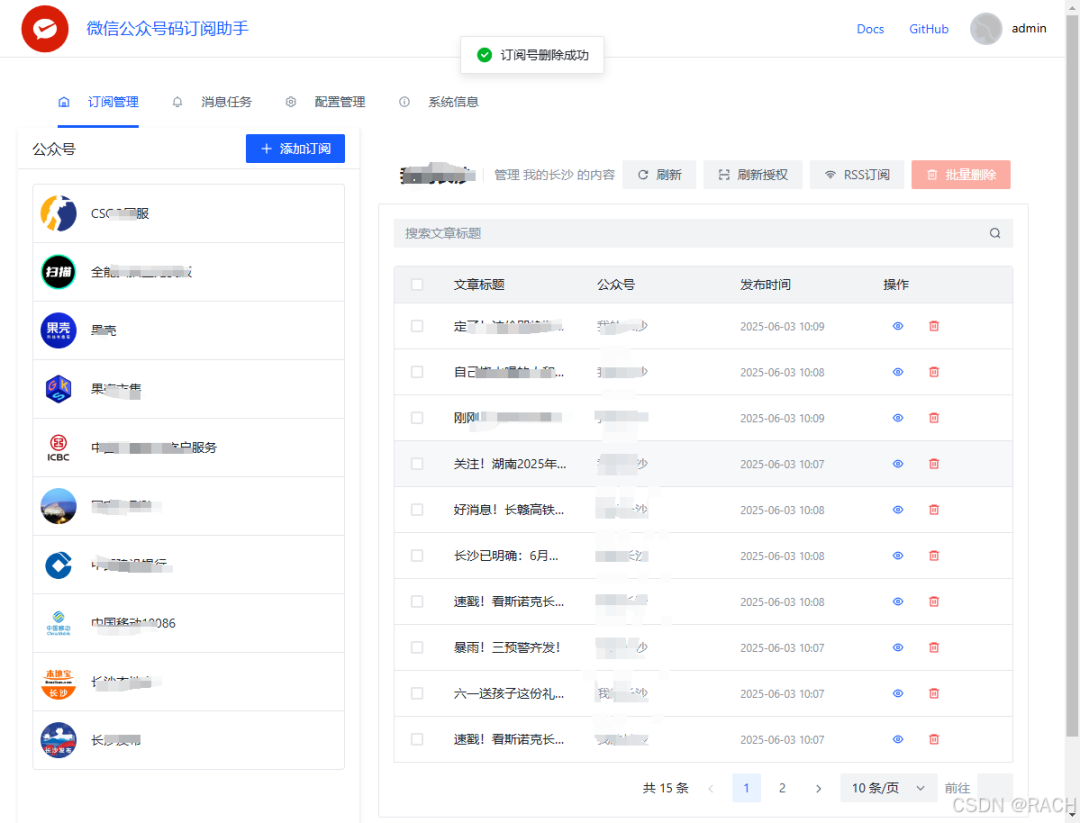Open the 系统信息 tab
1080x823 pixels.
coord(439,102)
